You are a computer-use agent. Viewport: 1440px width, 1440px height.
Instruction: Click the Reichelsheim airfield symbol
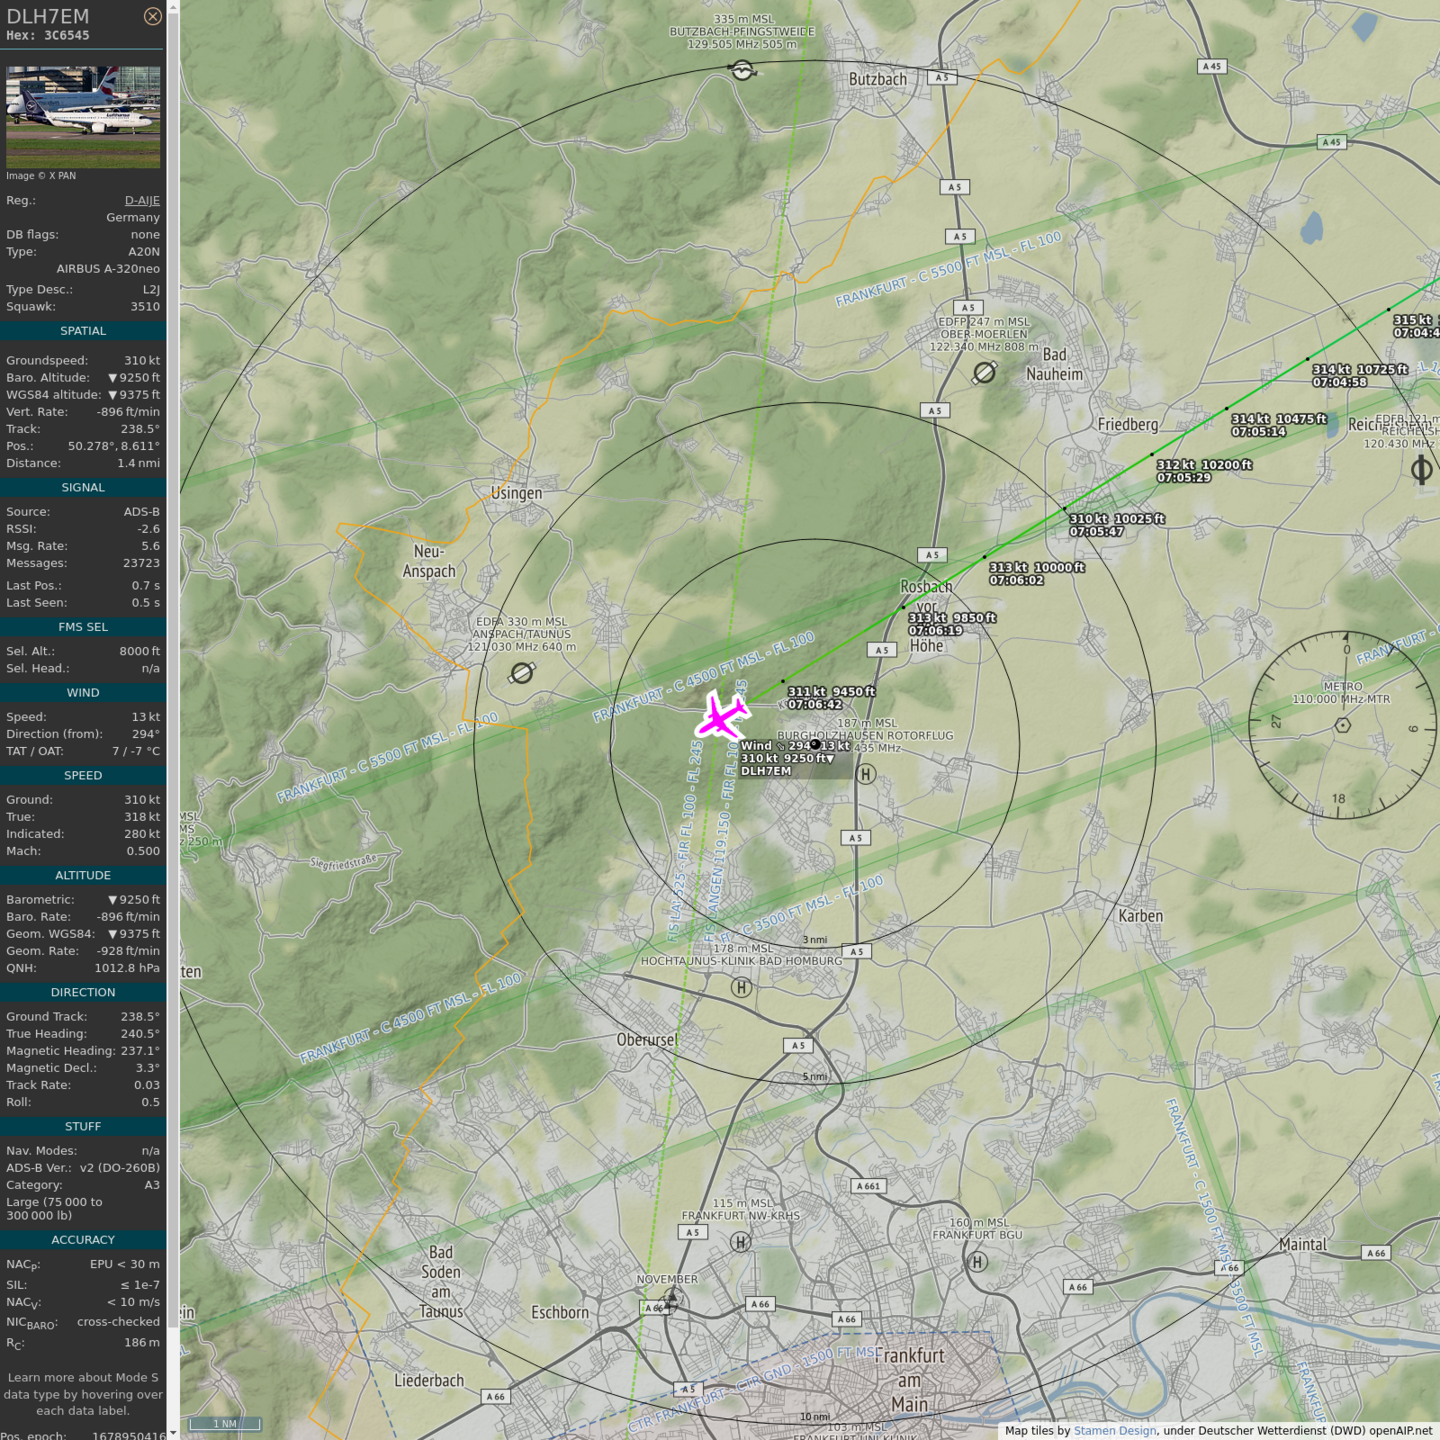click(1421, 469)
